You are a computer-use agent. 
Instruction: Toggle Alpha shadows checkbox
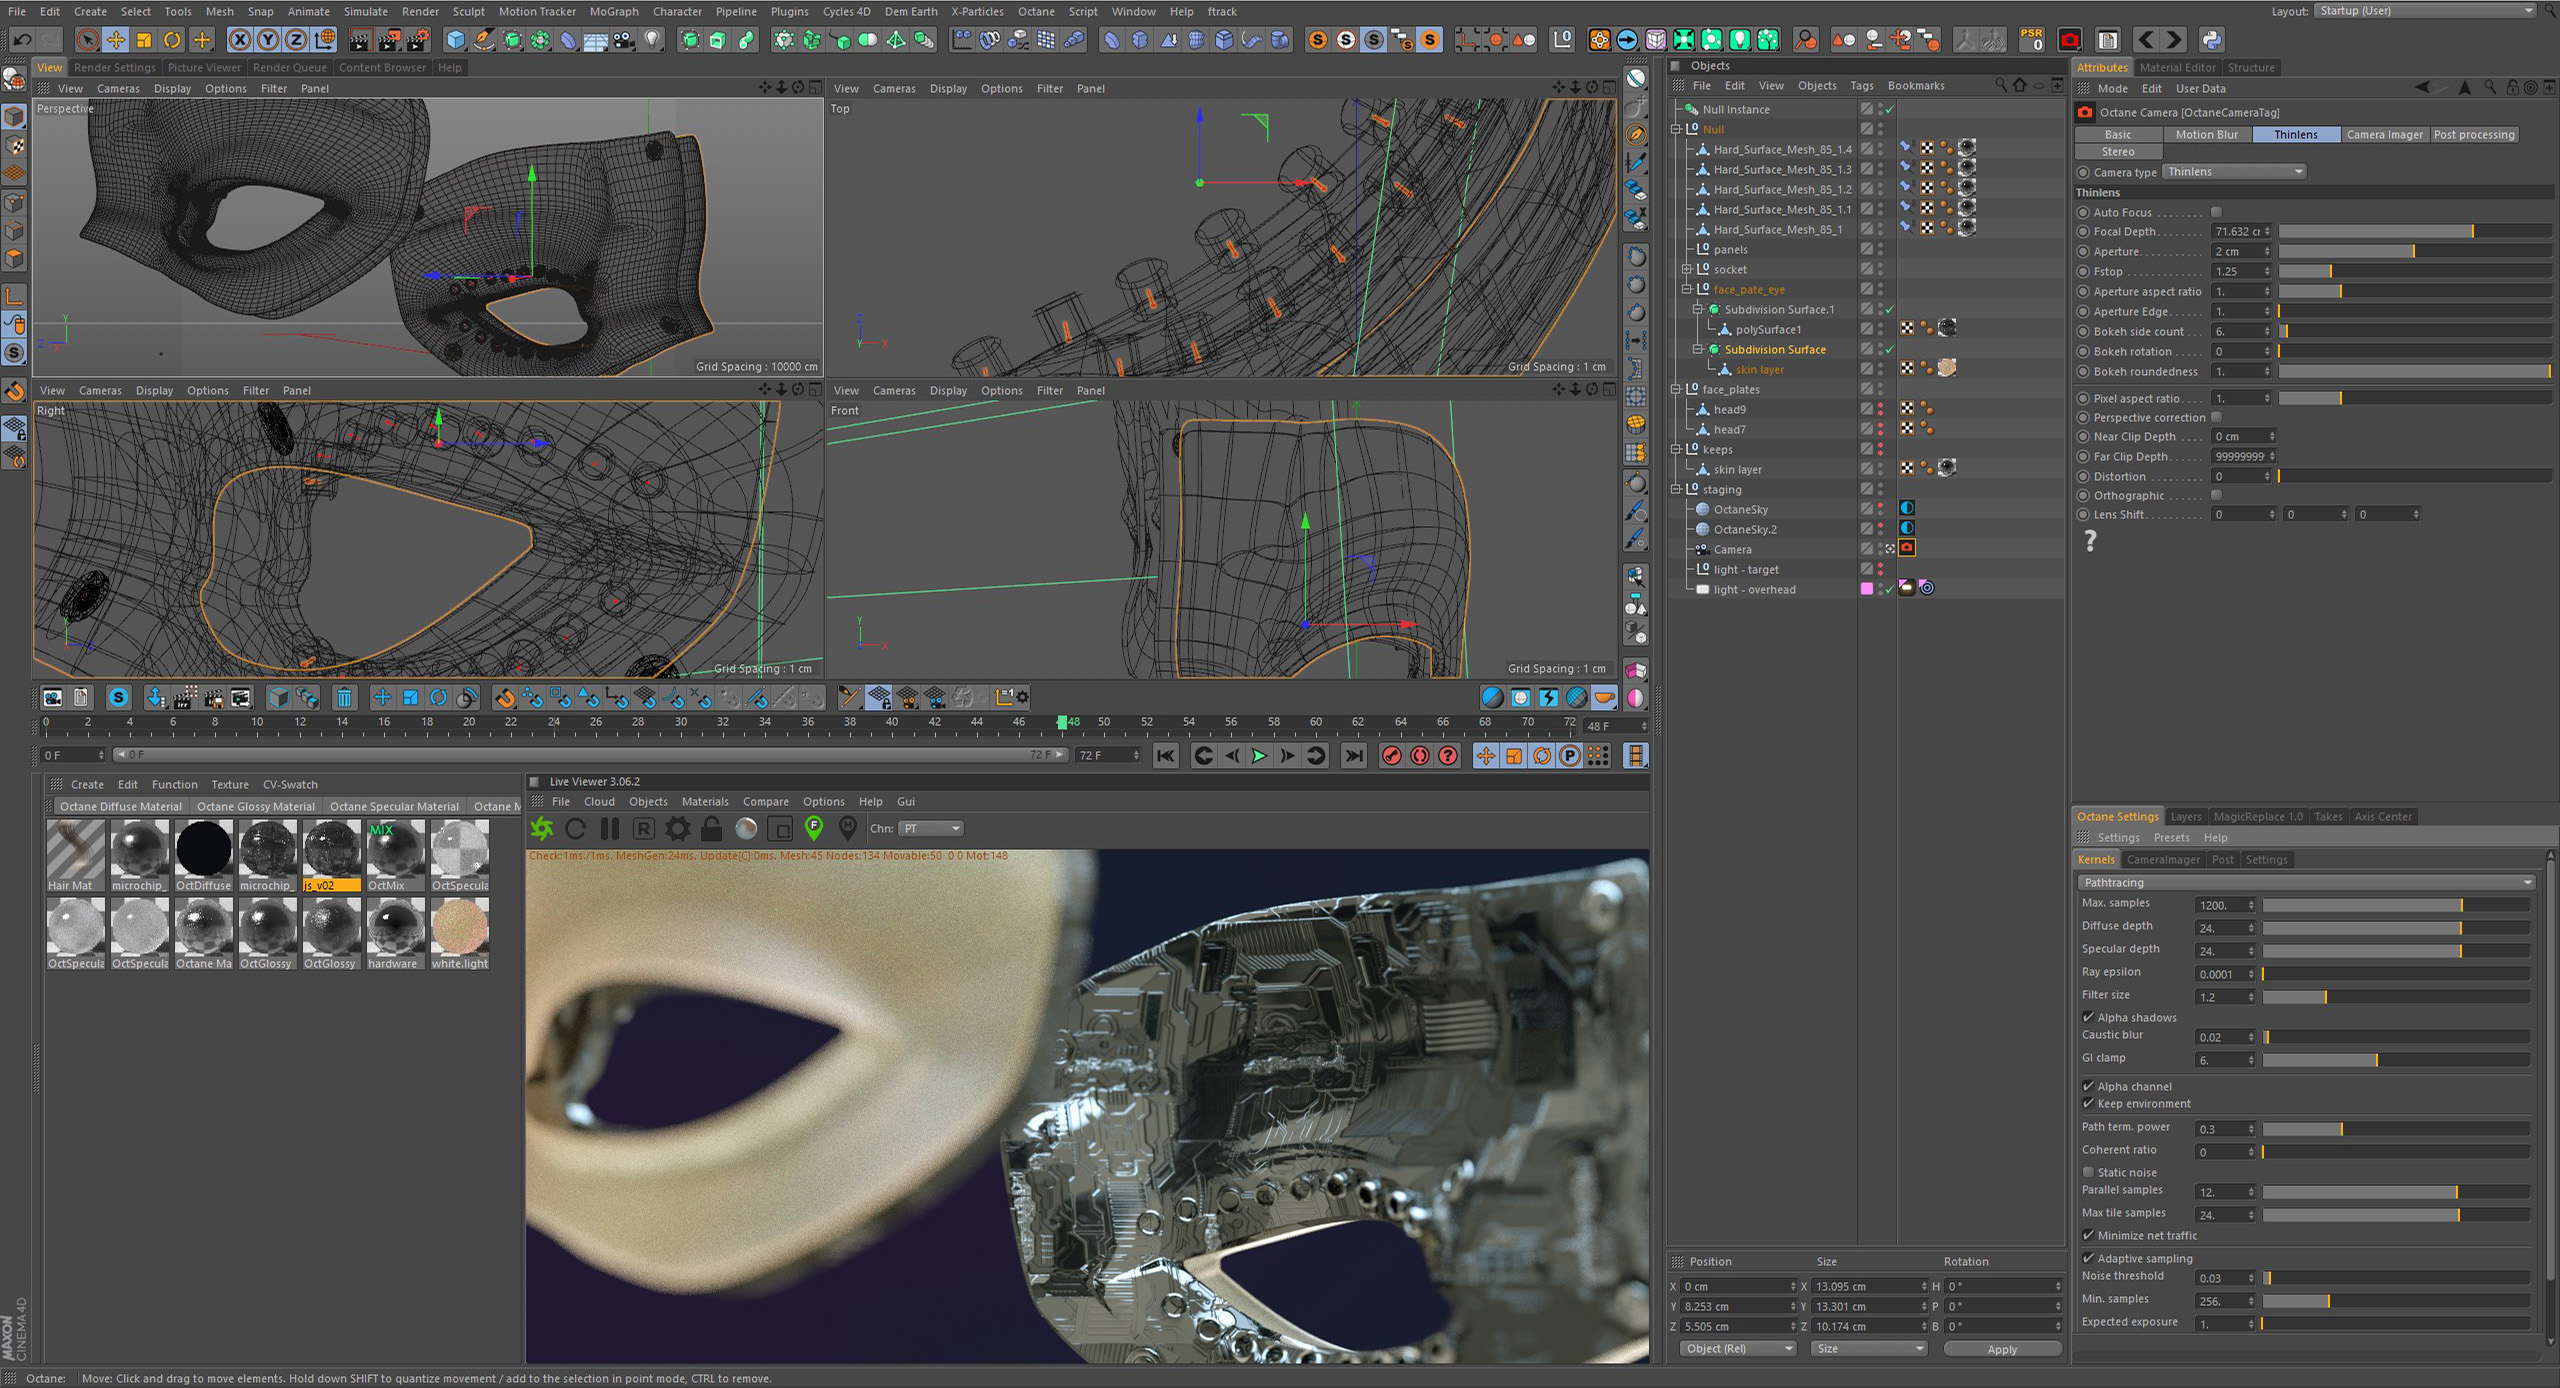pos(2088,1017)
